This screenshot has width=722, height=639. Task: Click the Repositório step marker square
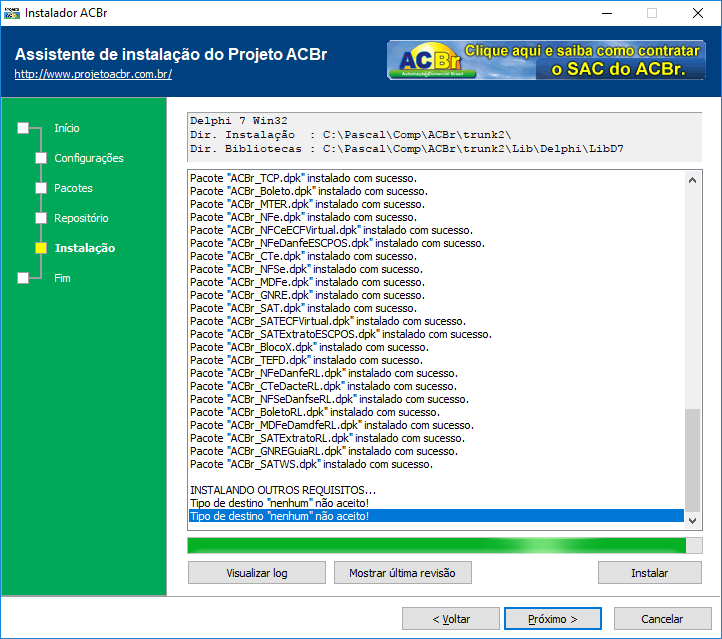pos(41,218)
